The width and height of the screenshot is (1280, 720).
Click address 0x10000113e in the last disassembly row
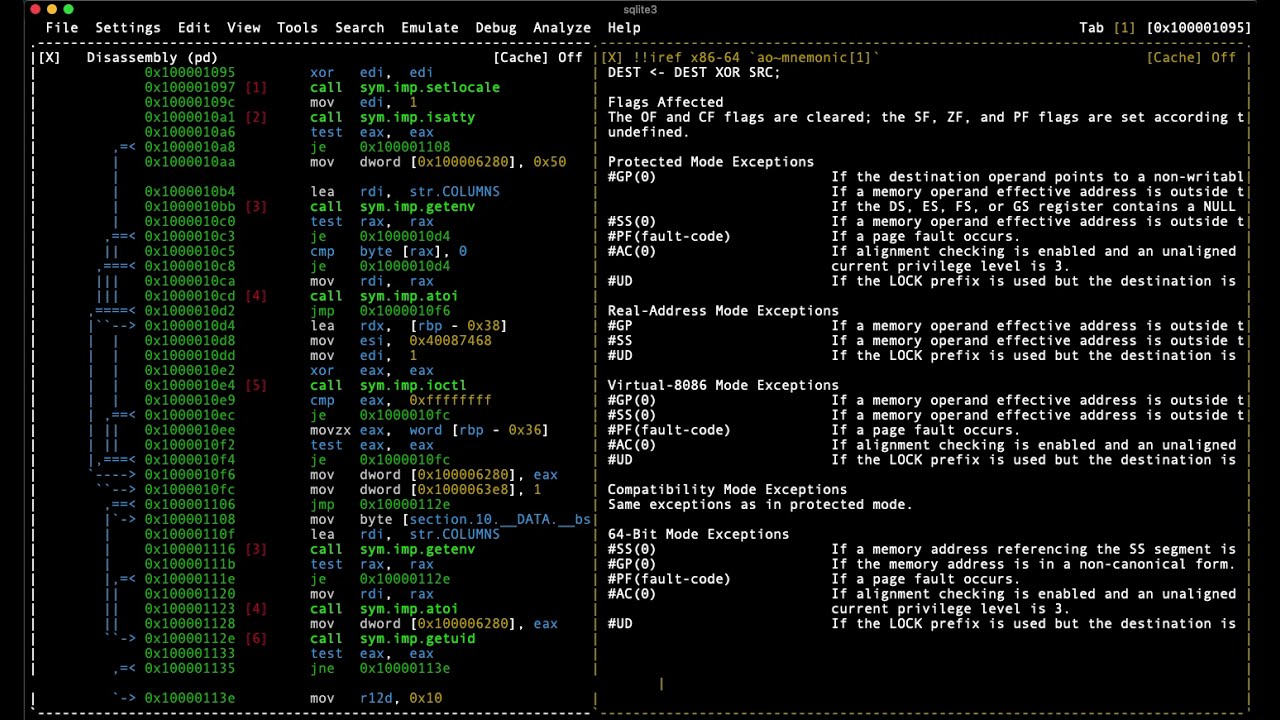[x=190, y=699]
